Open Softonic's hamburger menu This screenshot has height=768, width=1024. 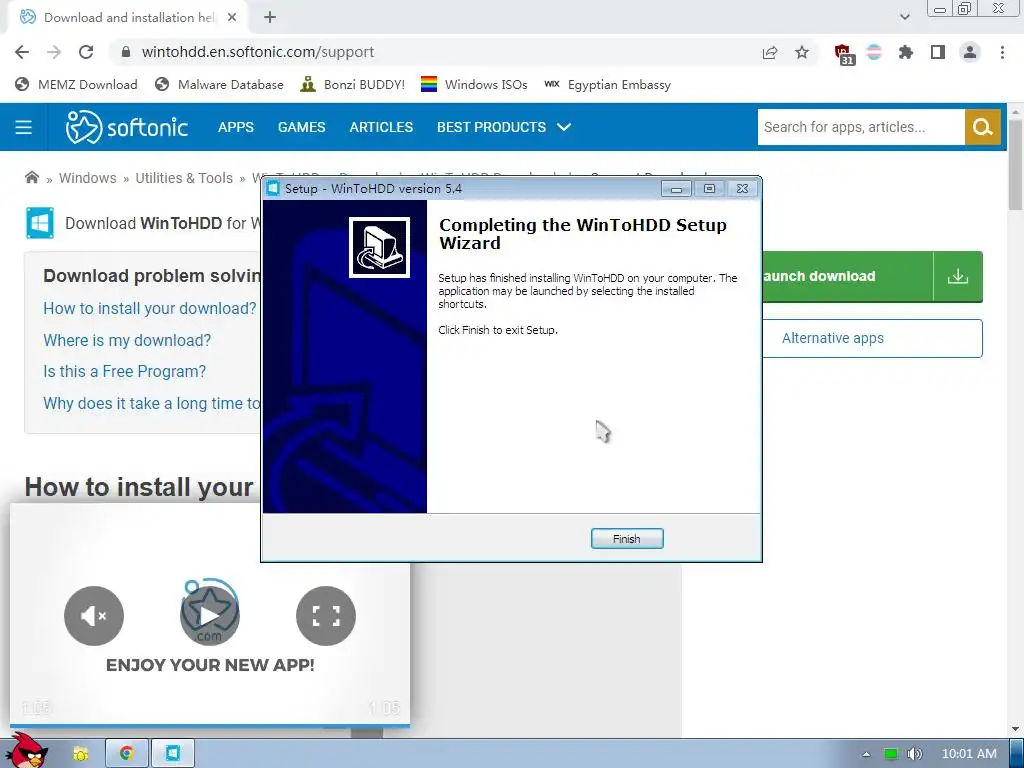[x=24, y=127]
